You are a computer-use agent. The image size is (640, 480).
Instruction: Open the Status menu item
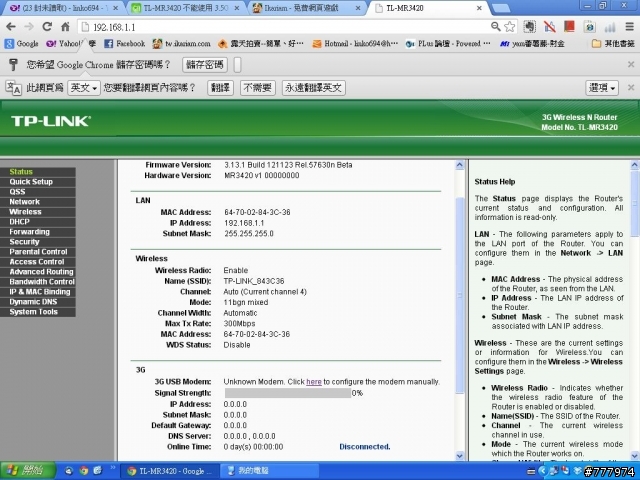click(x=38, y=172)
